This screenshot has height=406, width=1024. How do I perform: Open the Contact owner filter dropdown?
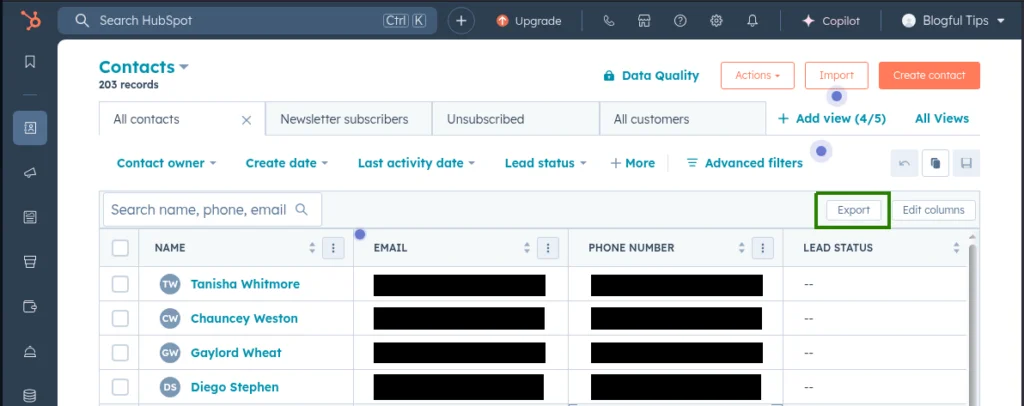tap(166, 163)
